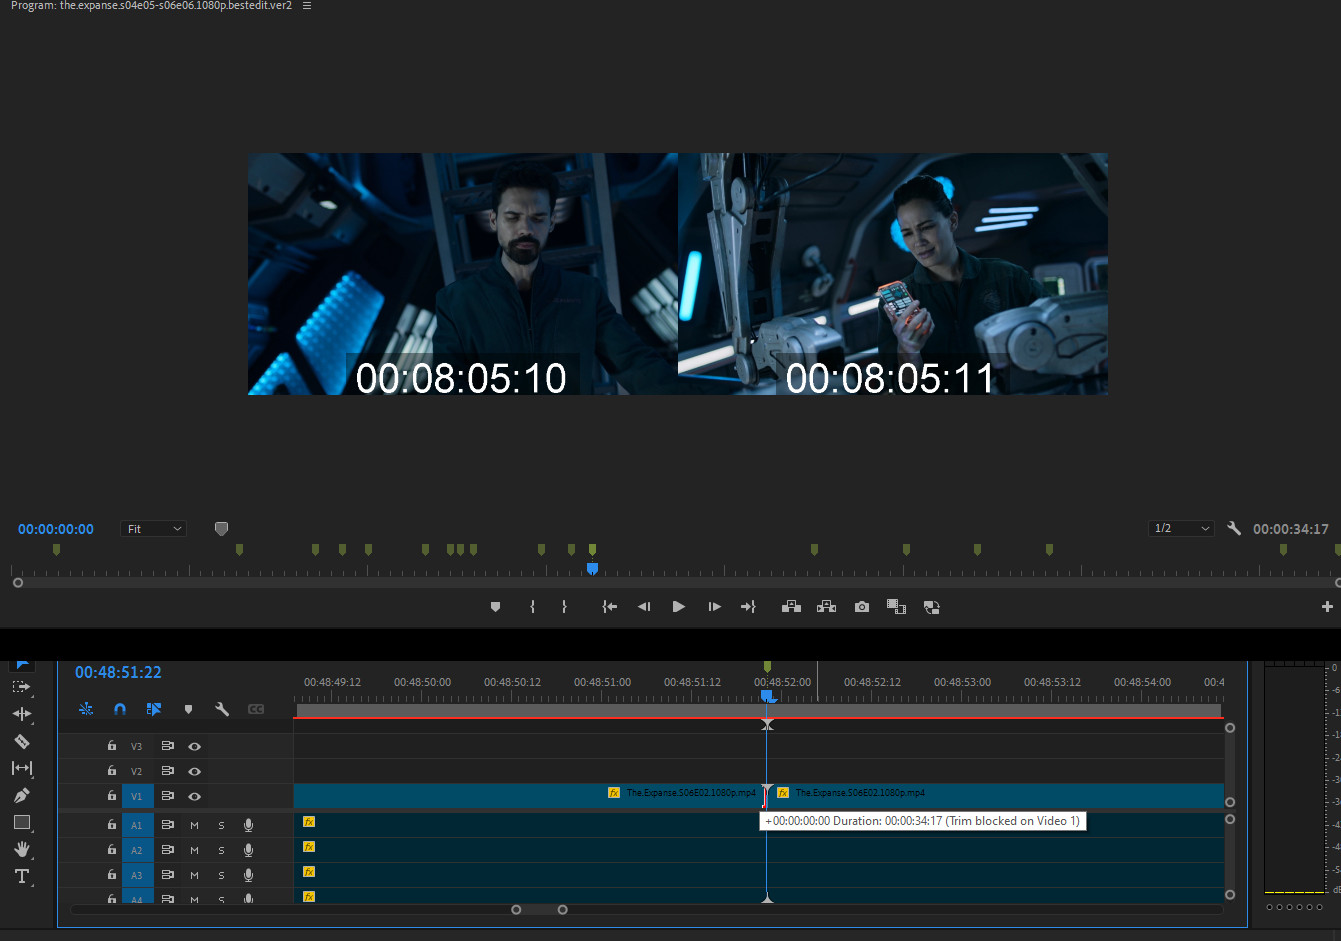Open Program monitor settings wrench

[1234, 528]
